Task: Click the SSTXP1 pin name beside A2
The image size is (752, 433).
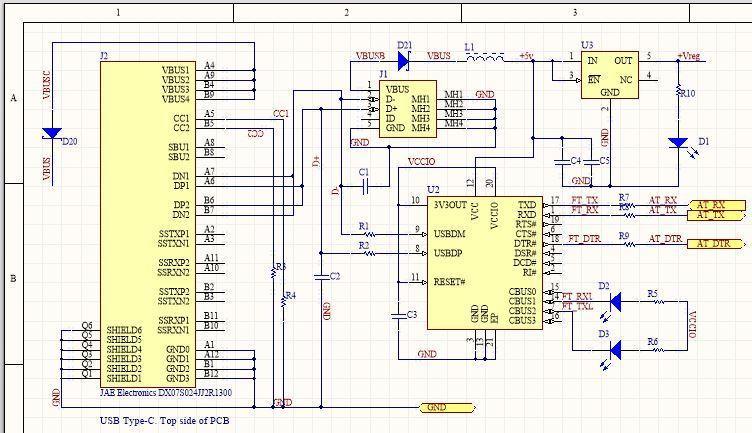Action: [x=174, y=234]
